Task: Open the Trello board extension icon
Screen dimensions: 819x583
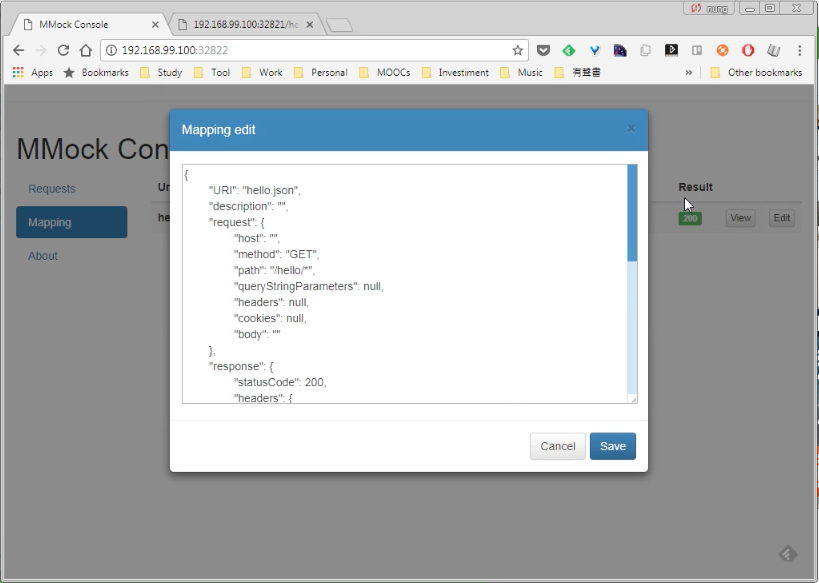Action: tap(697, 50)
